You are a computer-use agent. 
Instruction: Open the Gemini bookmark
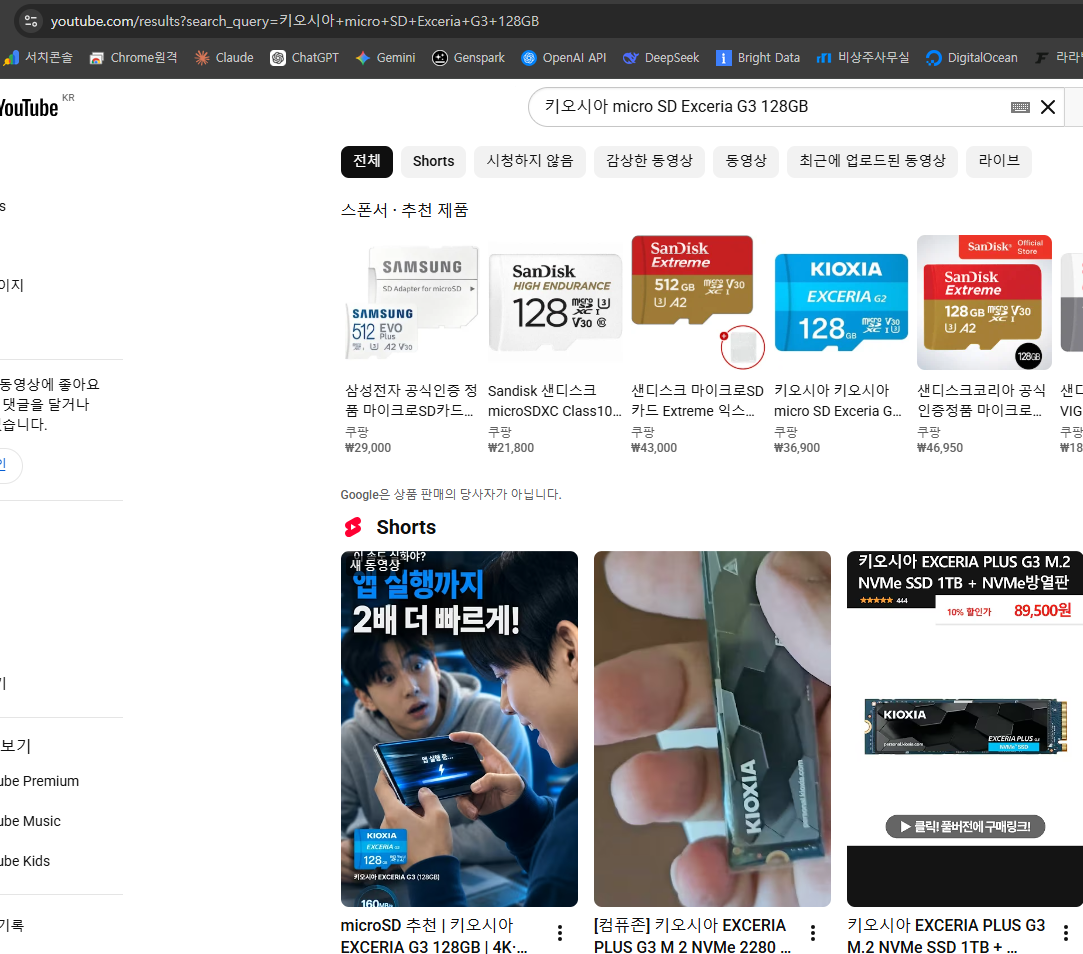(385, 57)
